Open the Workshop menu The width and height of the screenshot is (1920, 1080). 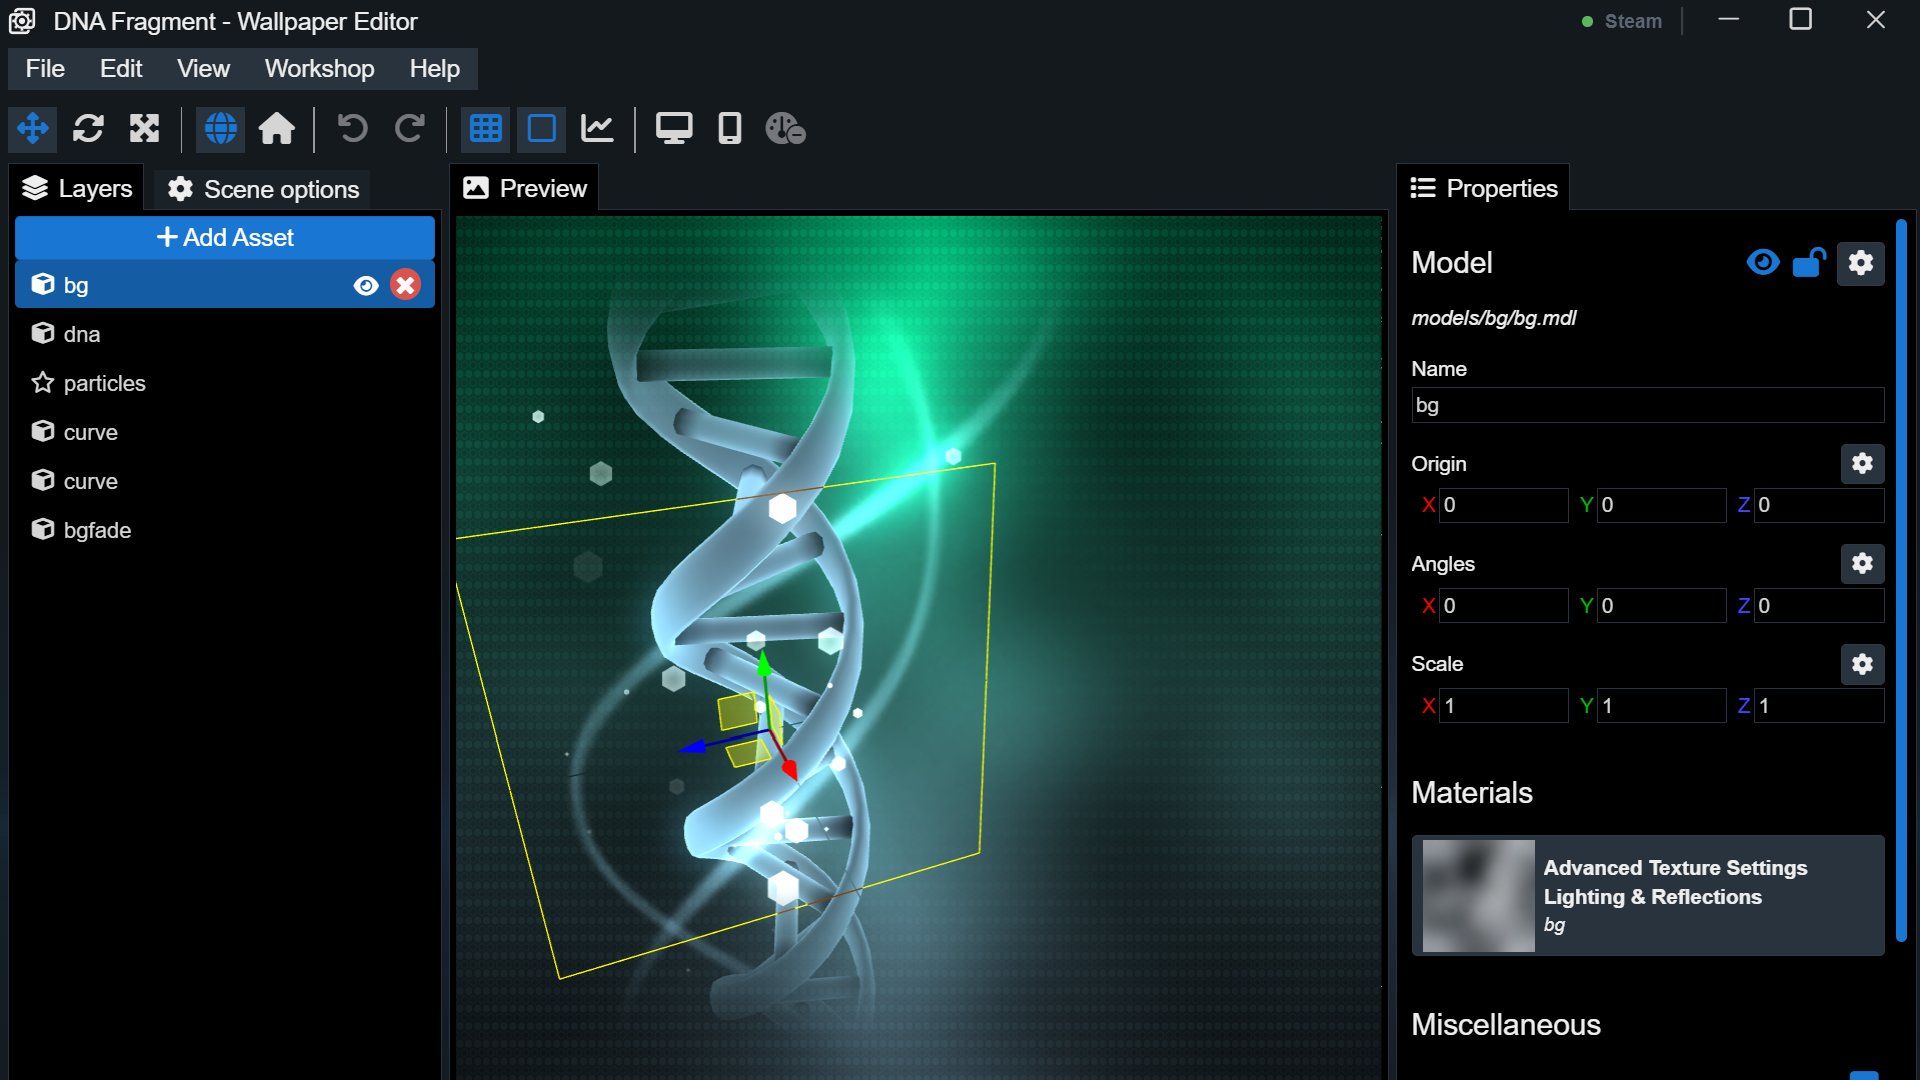(x=319, y=69)
